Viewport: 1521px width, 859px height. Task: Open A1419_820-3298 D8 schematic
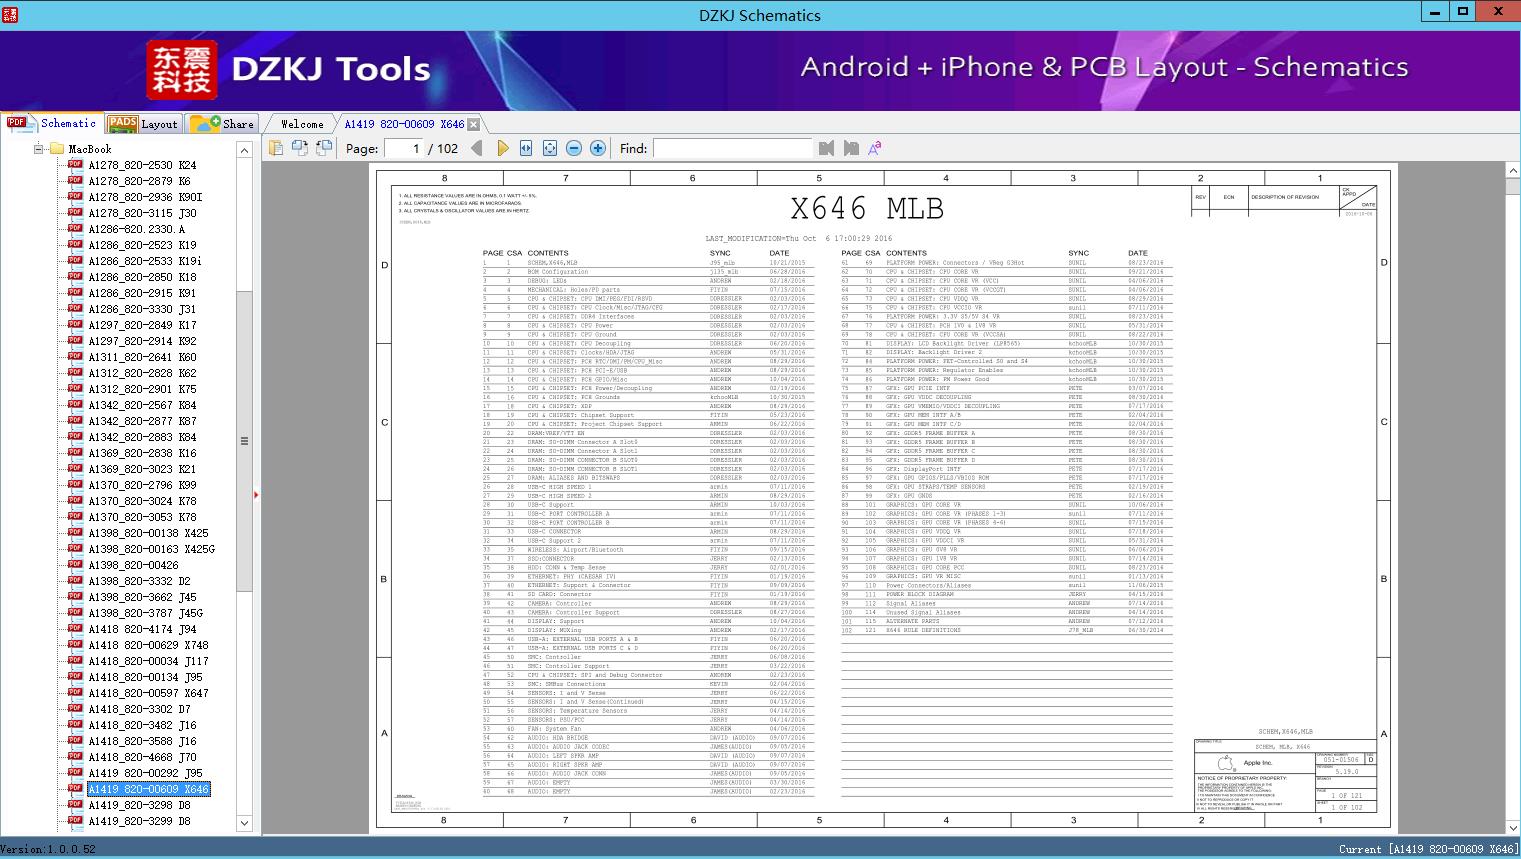click(x=139, y=805)
